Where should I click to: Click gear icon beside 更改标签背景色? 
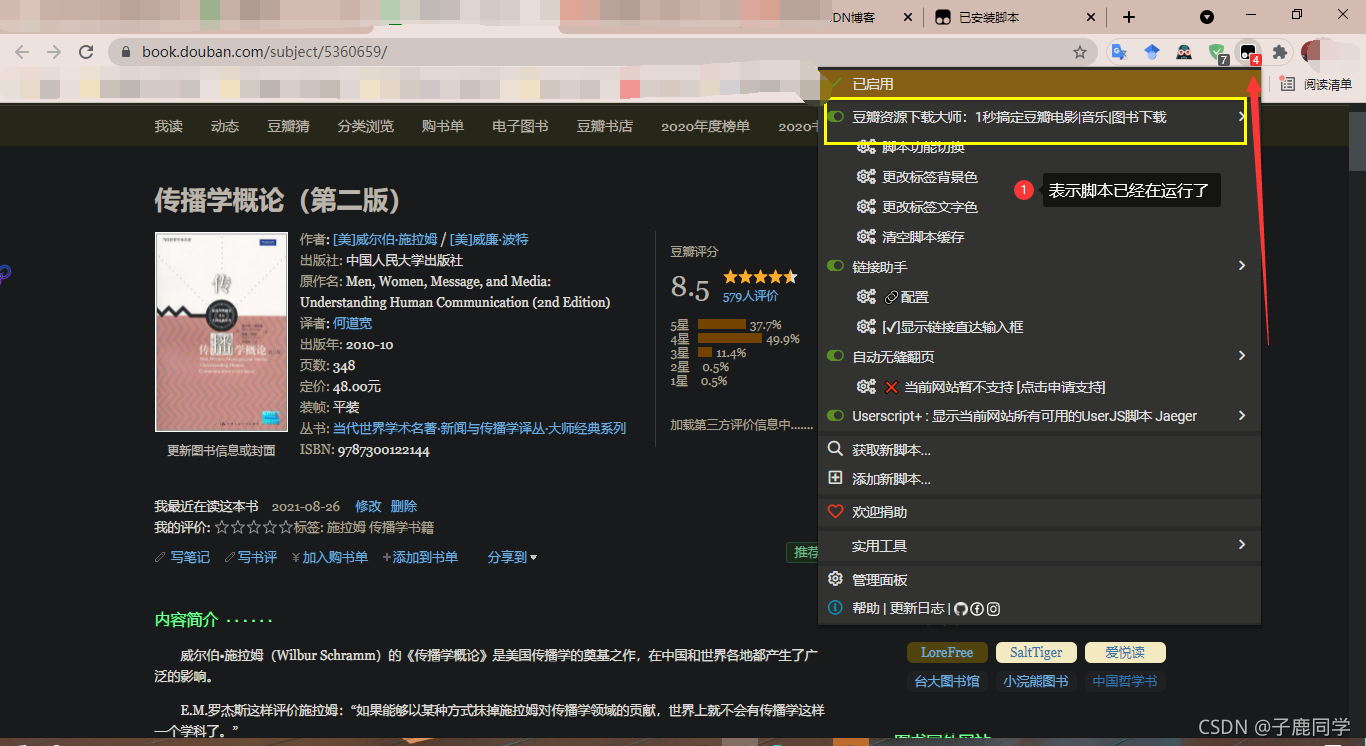[866, 177]
